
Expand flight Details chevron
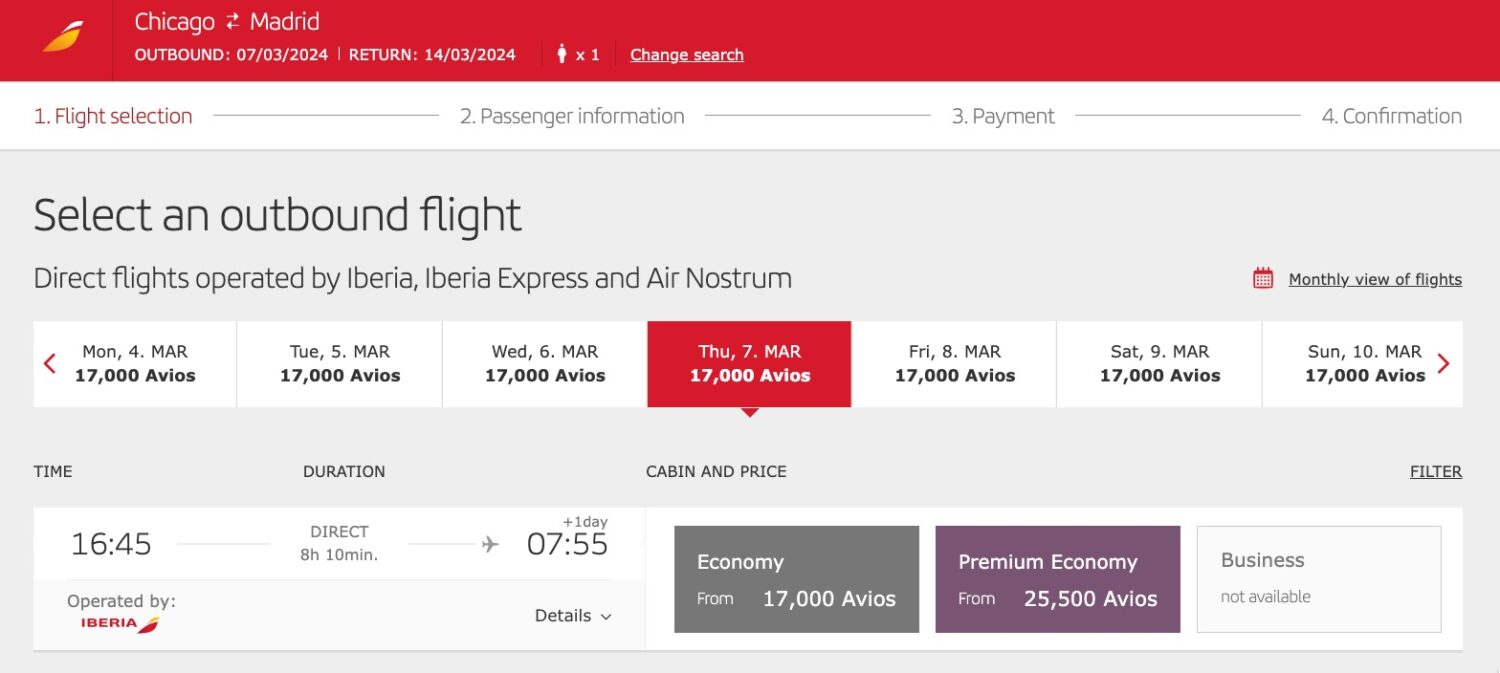(x=605, y=617)
